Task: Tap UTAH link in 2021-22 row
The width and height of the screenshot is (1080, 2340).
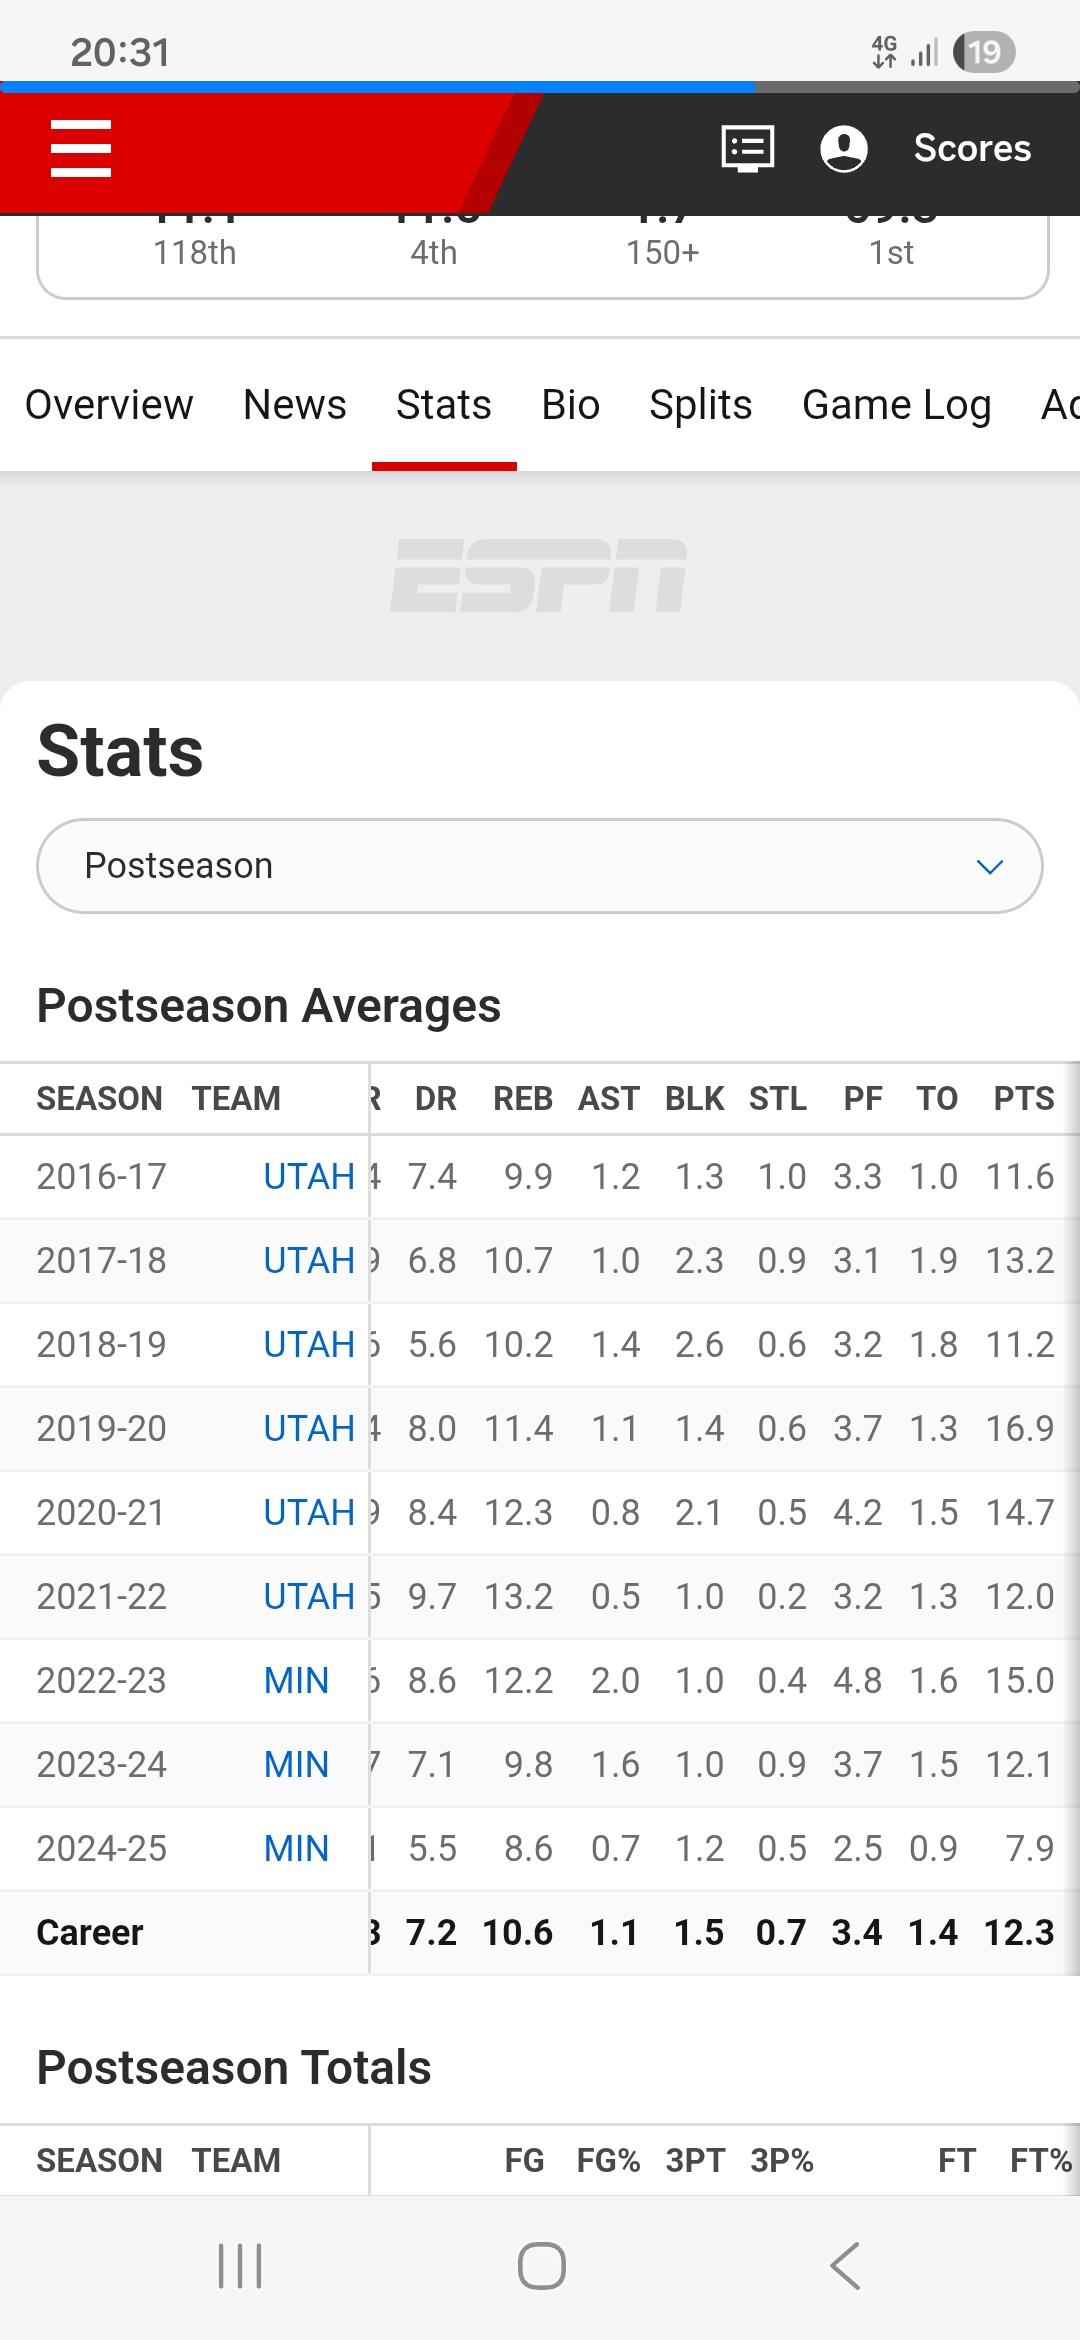Action: [309, 1597]
